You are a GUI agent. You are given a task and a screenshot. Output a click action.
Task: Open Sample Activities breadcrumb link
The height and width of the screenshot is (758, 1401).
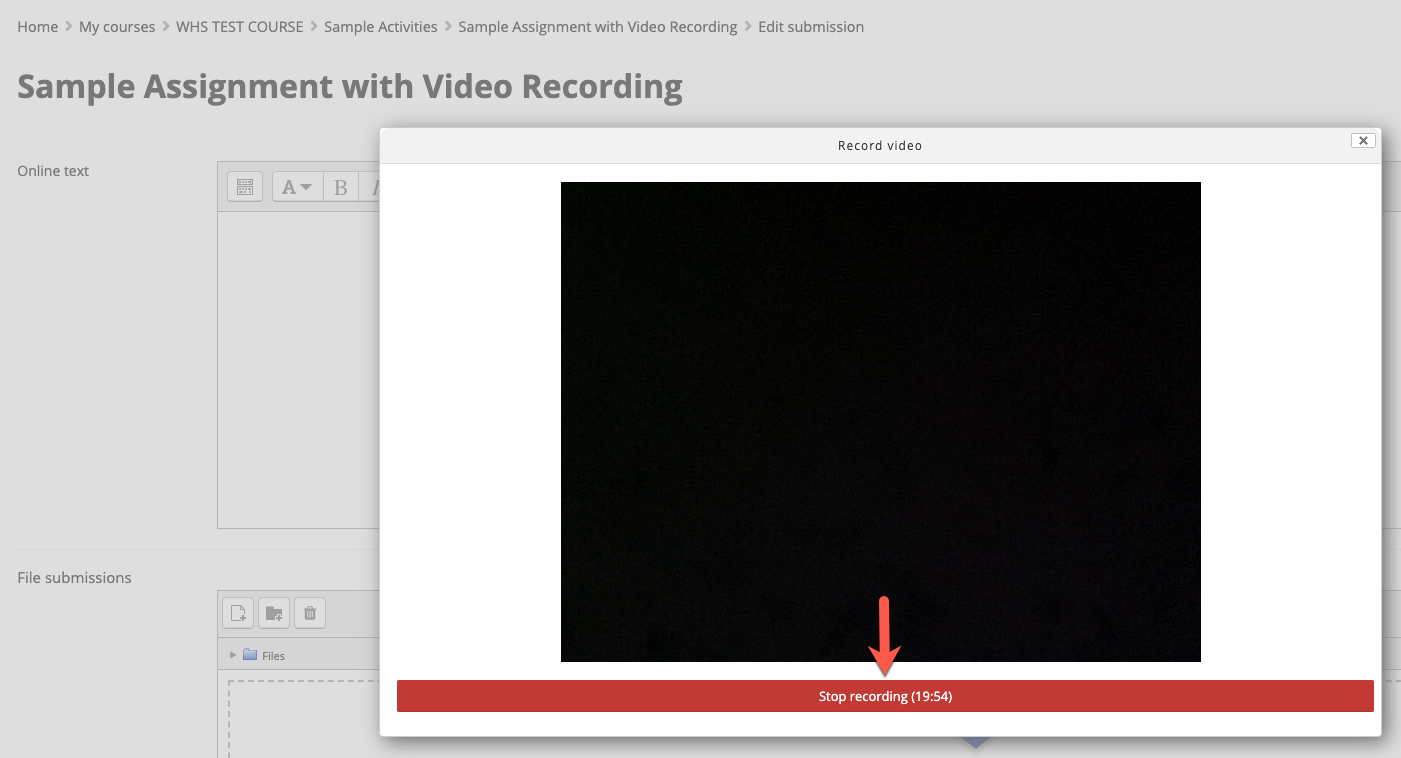coord(380,27)
